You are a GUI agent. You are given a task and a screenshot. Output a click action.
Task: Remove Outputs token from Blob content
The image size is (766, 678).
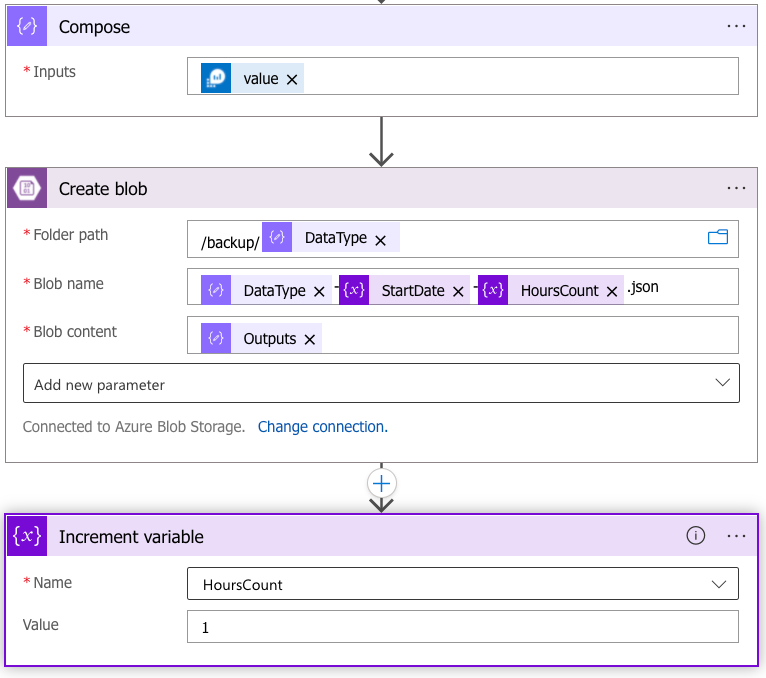(310, 340)
